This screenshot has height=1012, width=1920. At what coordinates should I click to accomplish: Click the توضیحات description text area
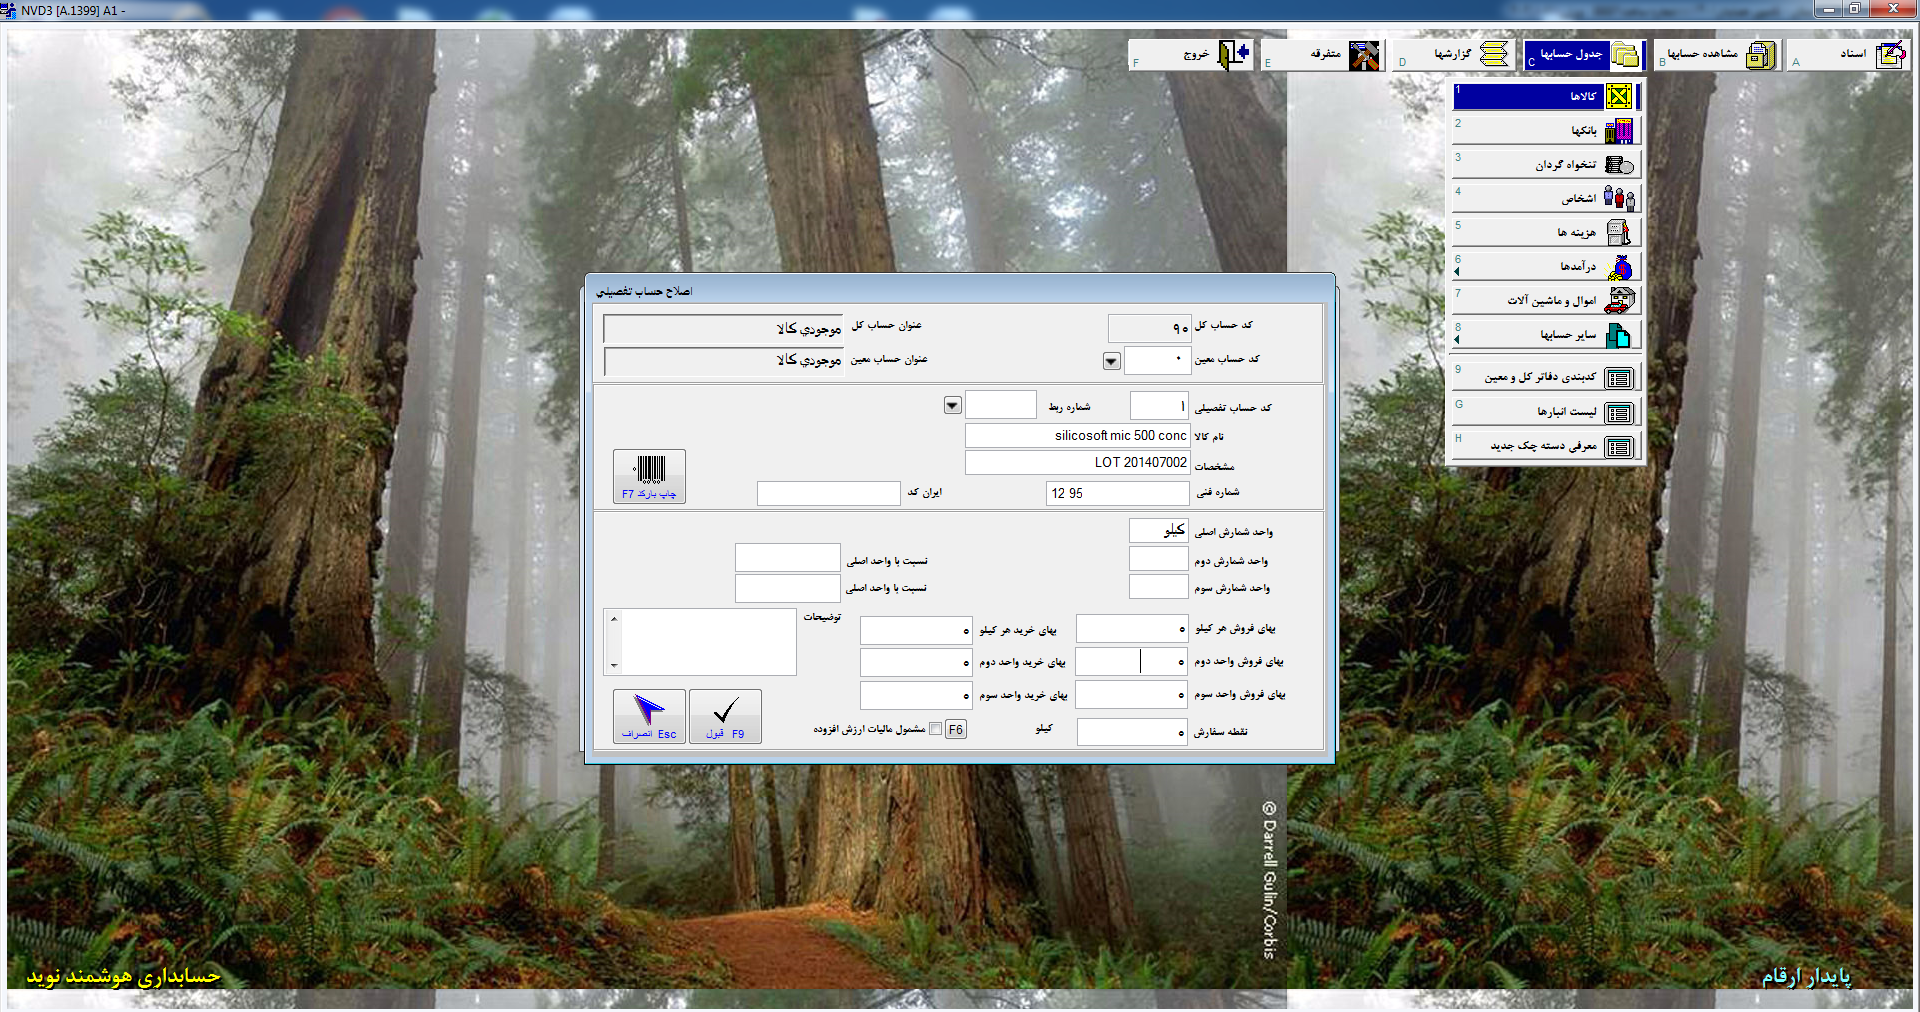pos(708,642)
